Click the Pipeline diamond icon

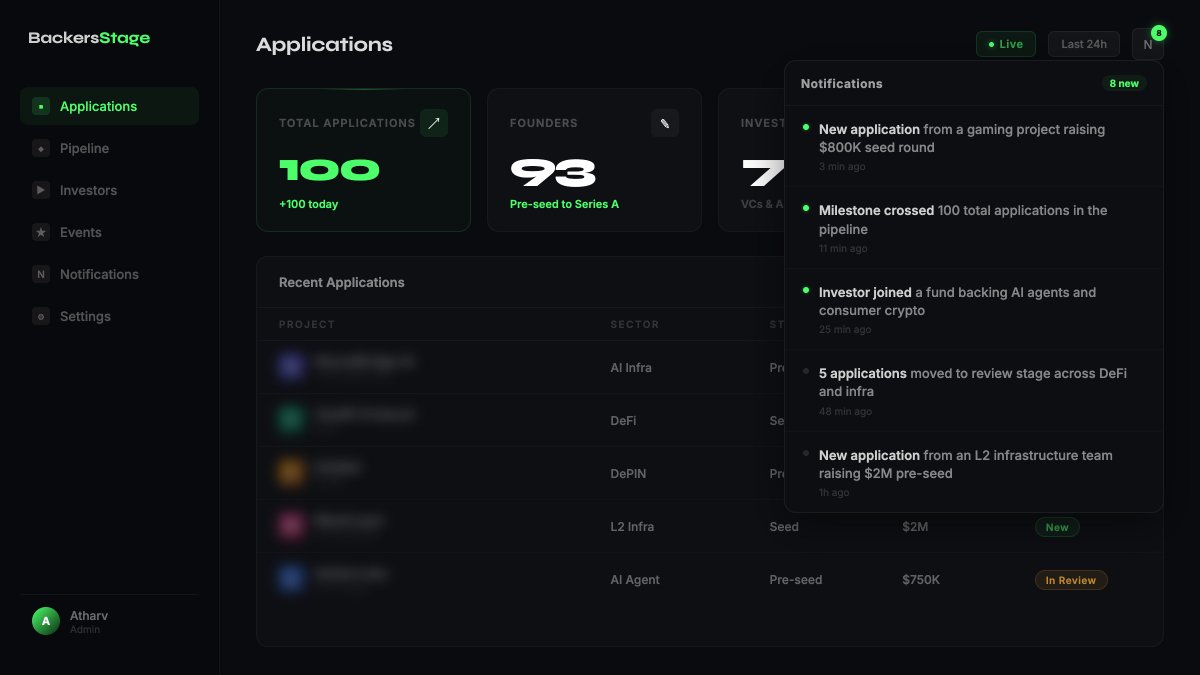click(40, 148)
